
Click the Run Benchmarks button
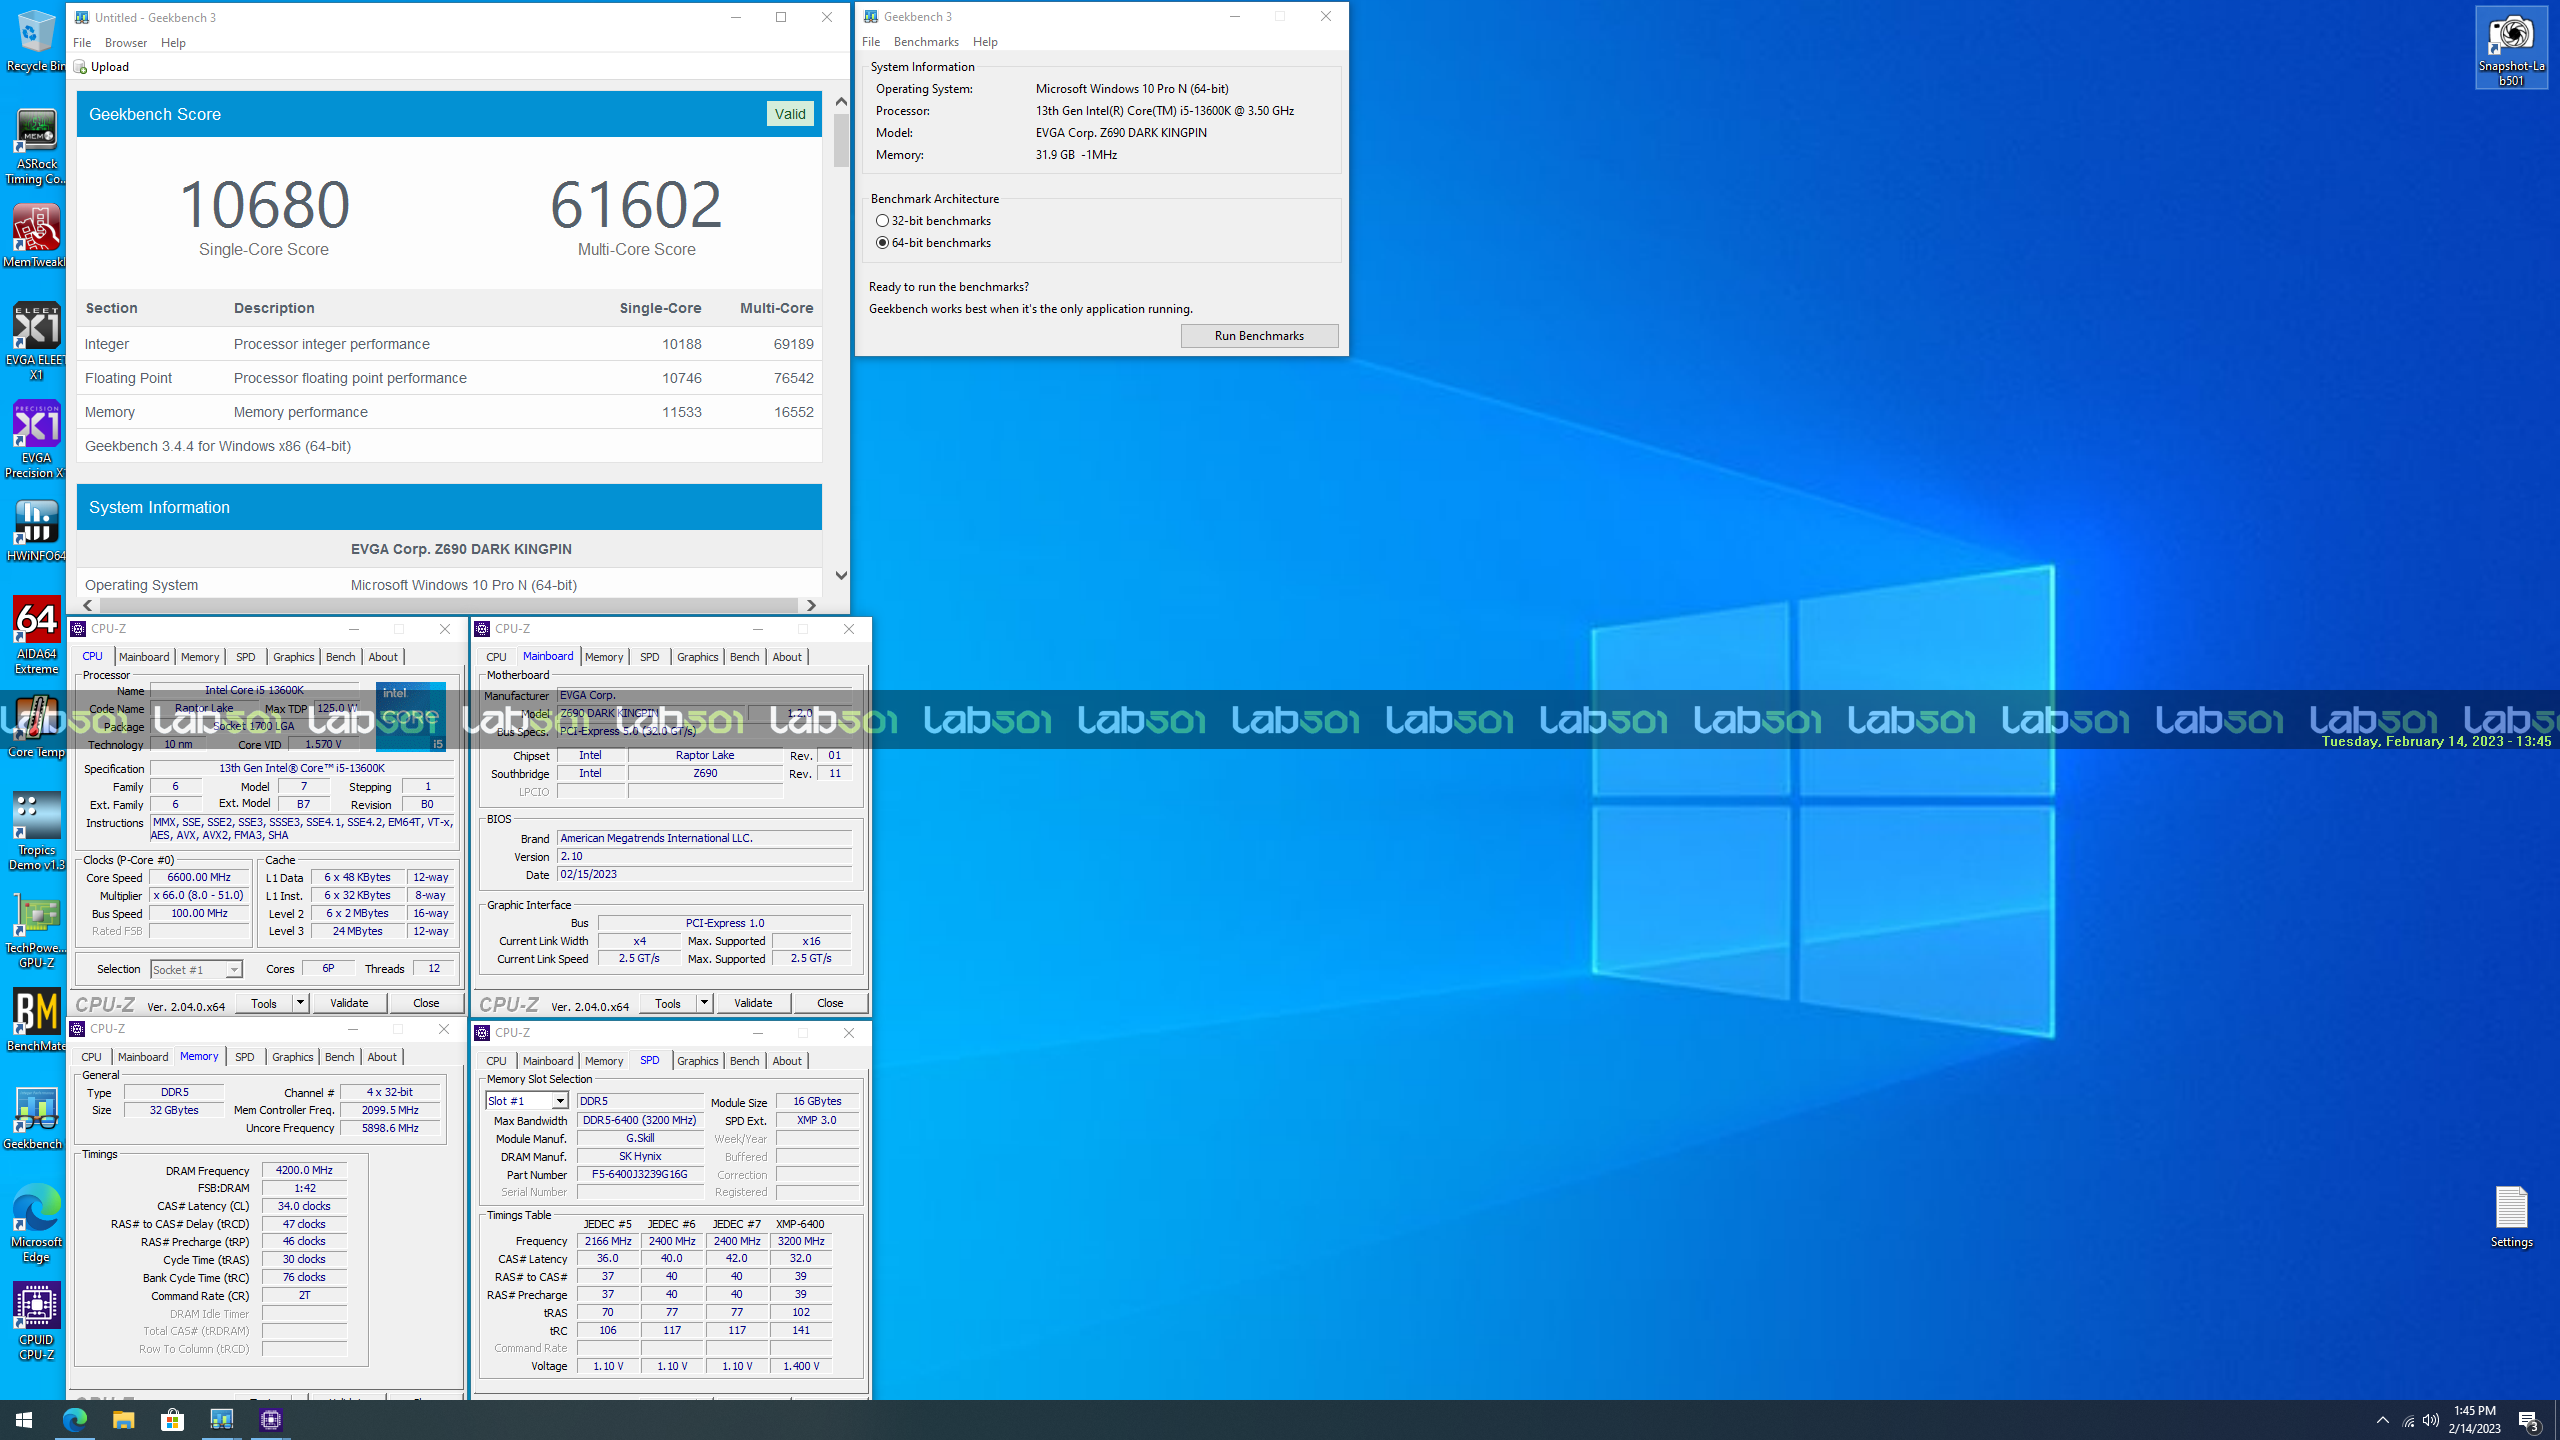point(1259,336)
